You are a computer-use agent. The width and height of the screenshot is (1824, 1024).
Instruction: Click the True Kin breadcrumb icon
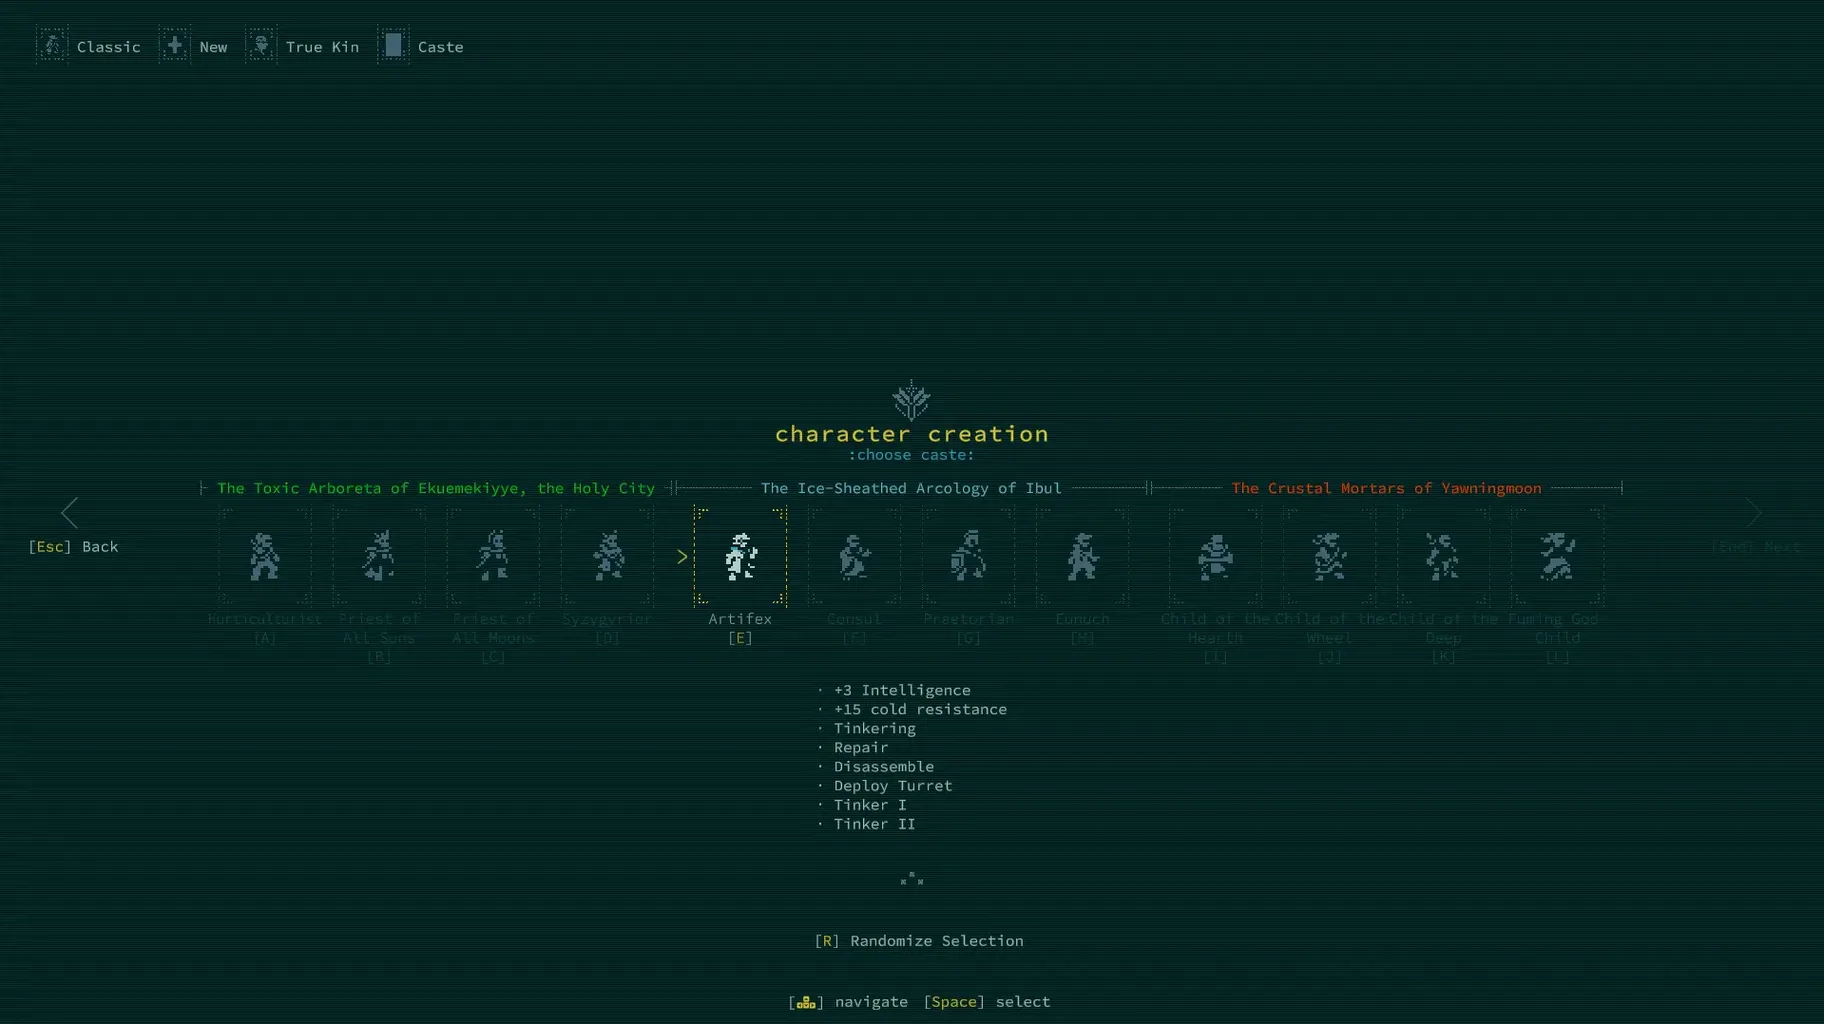(x=261, y=46)
